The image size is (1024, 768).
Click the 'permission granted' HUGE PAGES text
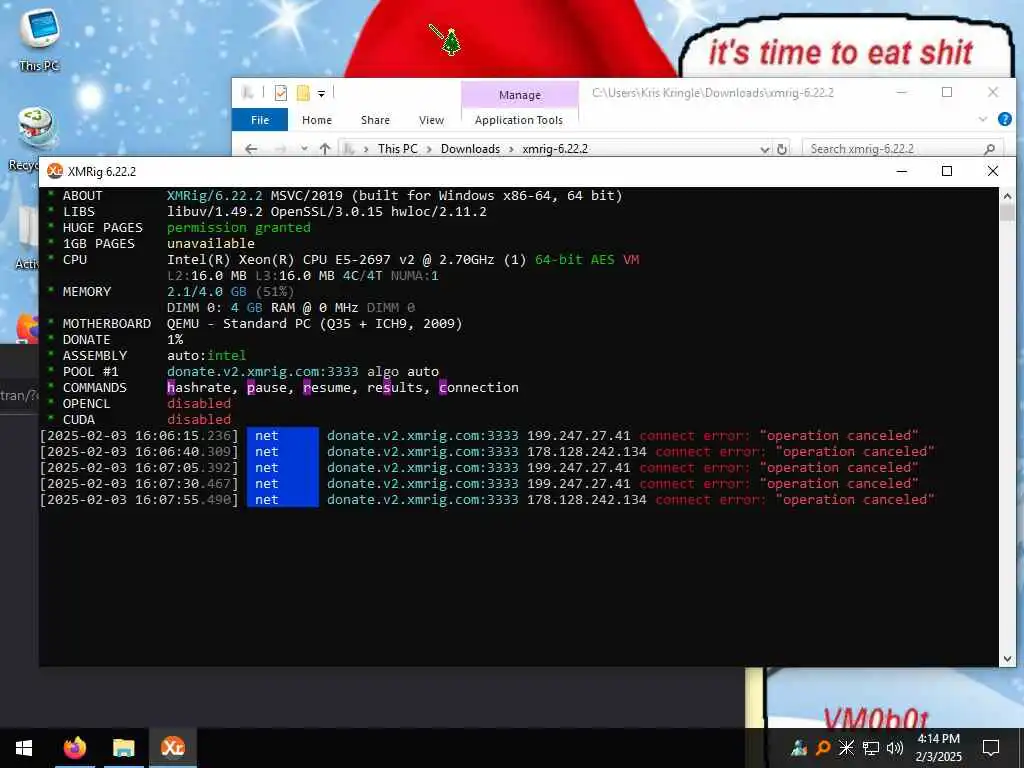pos(239,227)
